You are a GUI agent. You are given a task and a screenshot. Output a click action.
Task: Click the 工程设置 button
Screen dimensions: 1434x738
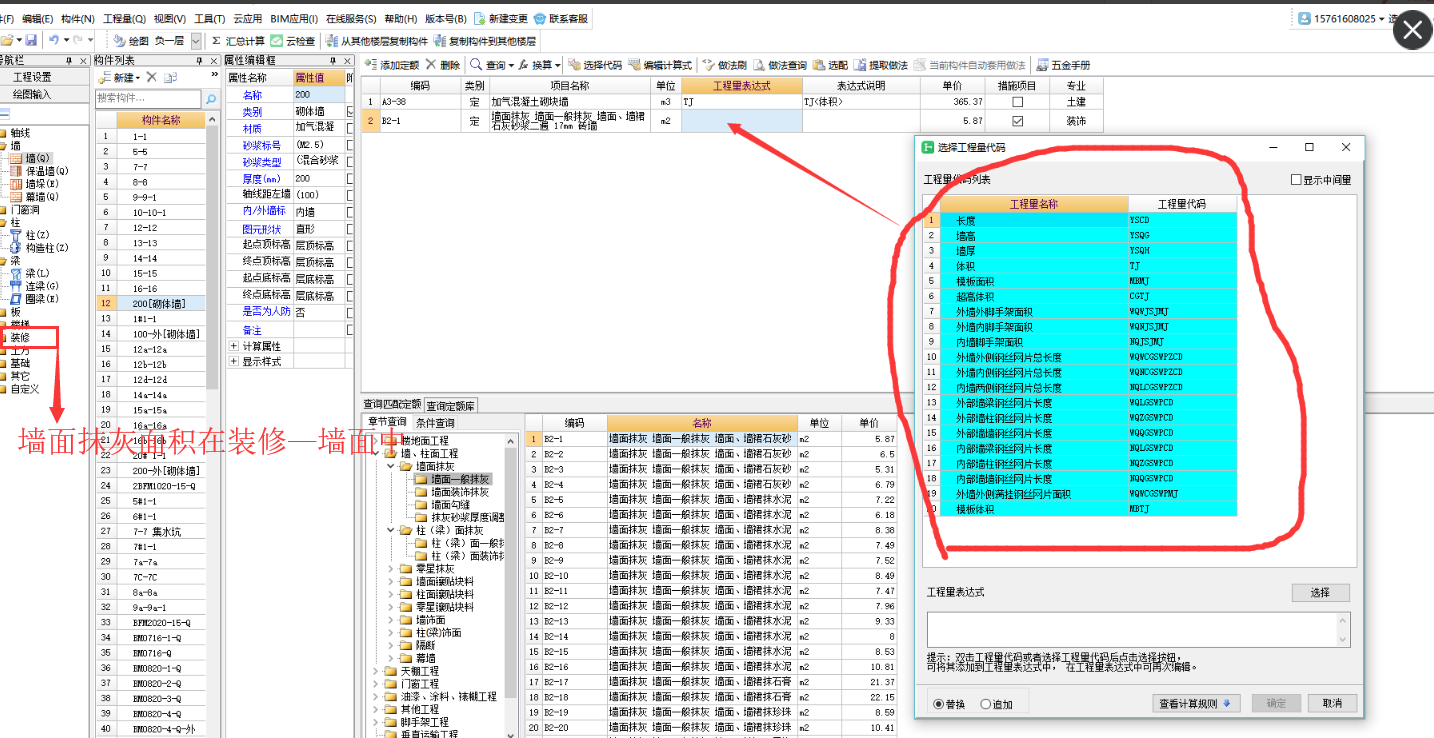32,77
